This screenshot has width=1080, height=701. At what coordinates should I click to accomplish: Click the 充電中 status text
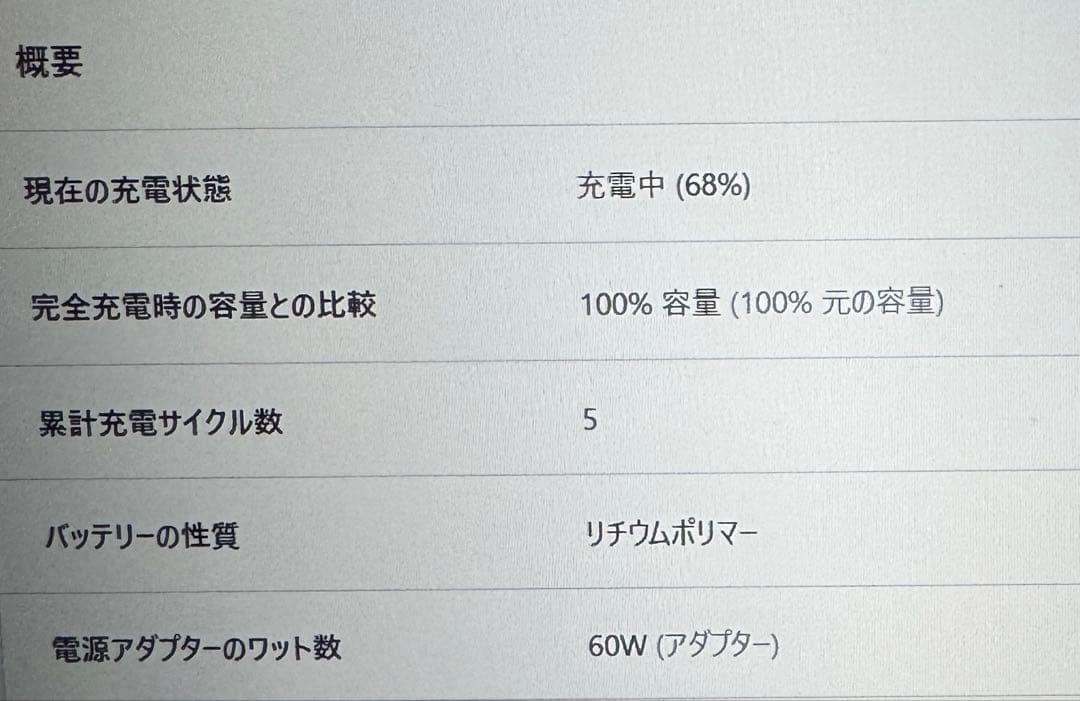pos(620,186)
